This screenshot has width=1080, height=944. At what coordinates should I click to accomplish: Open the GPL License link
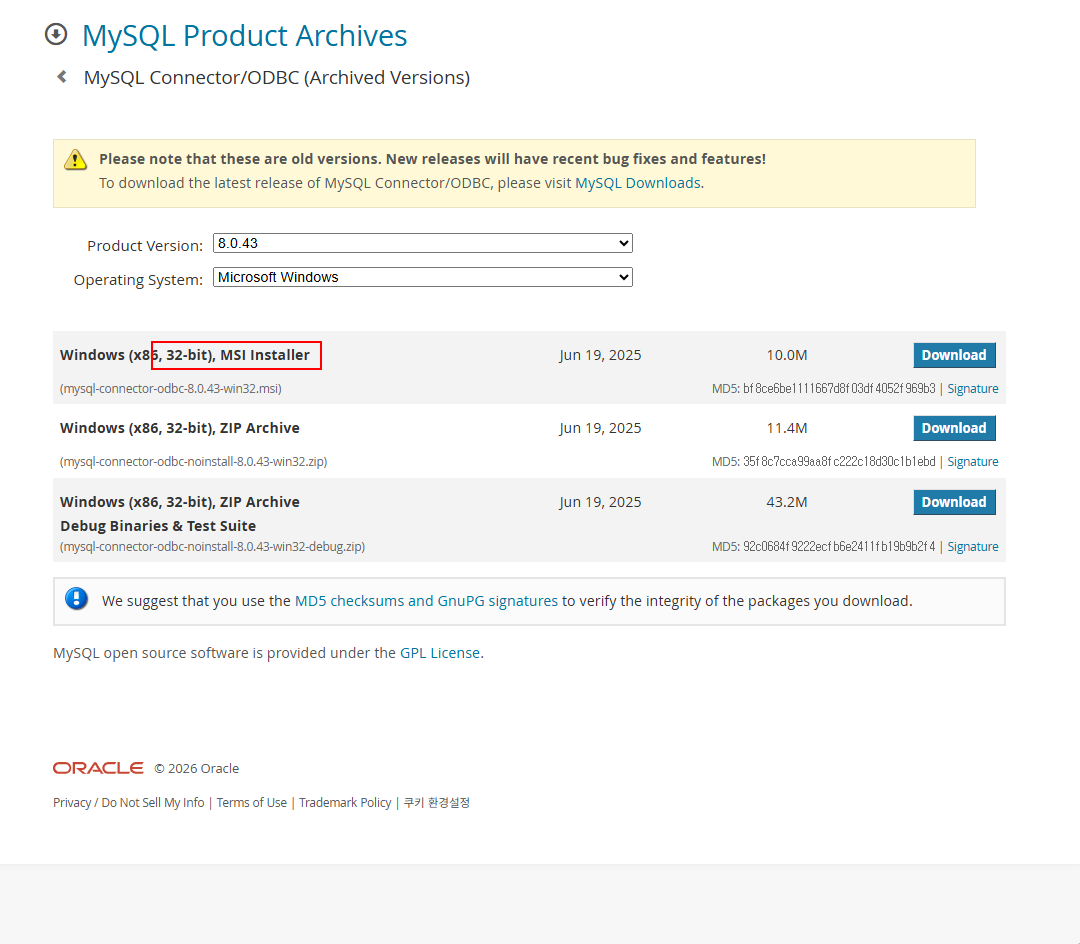440,653
